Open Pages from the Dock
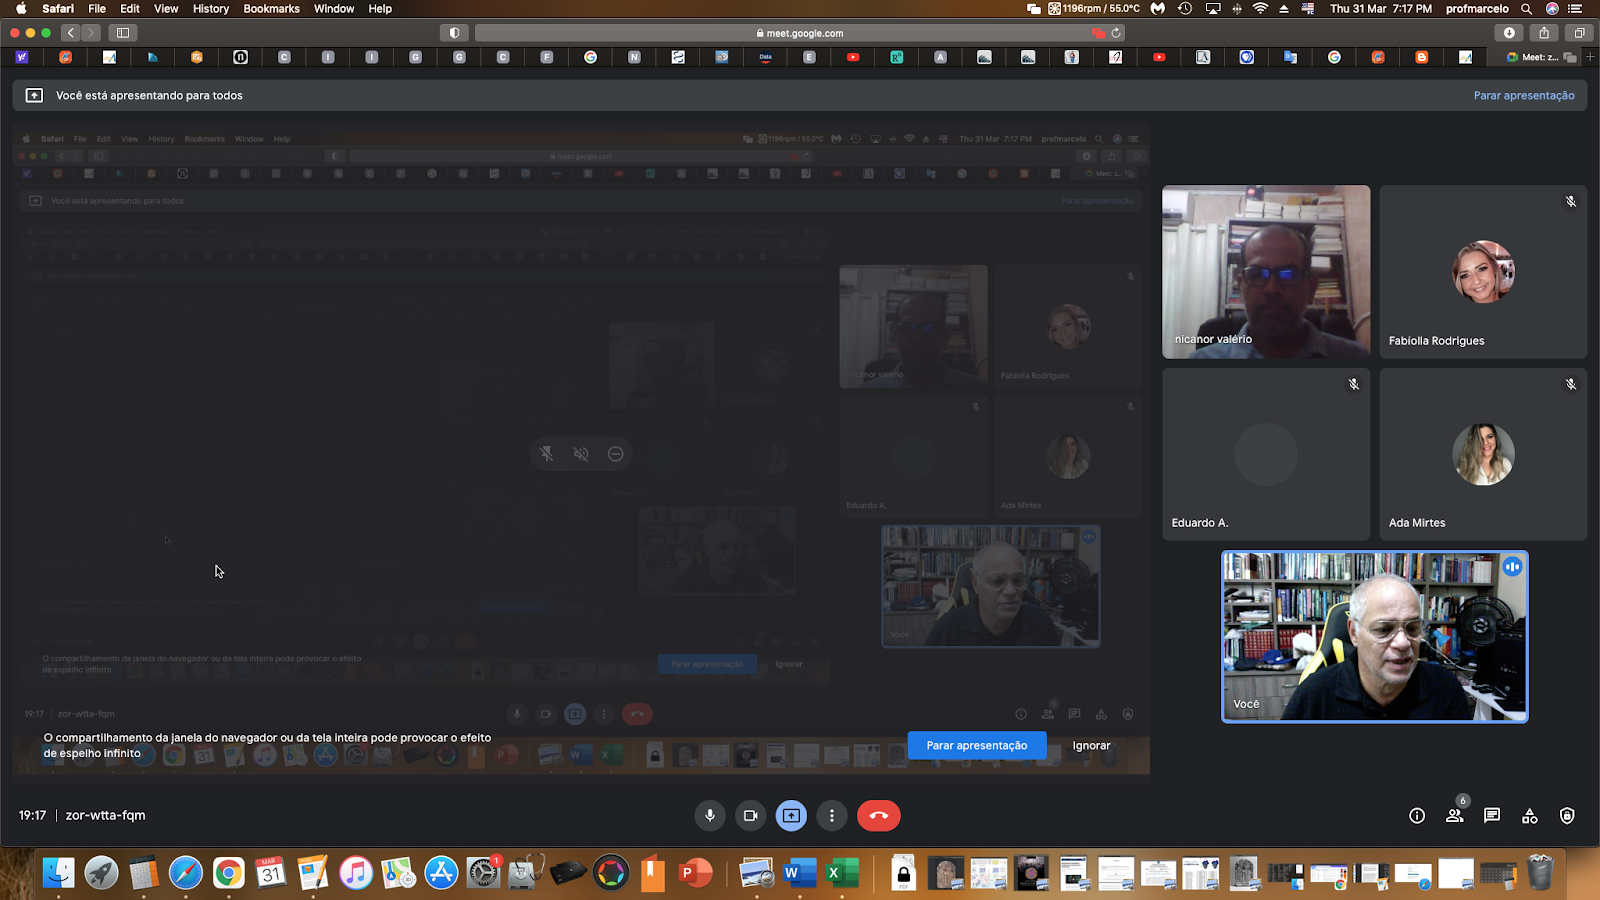 tap(313, 873)
